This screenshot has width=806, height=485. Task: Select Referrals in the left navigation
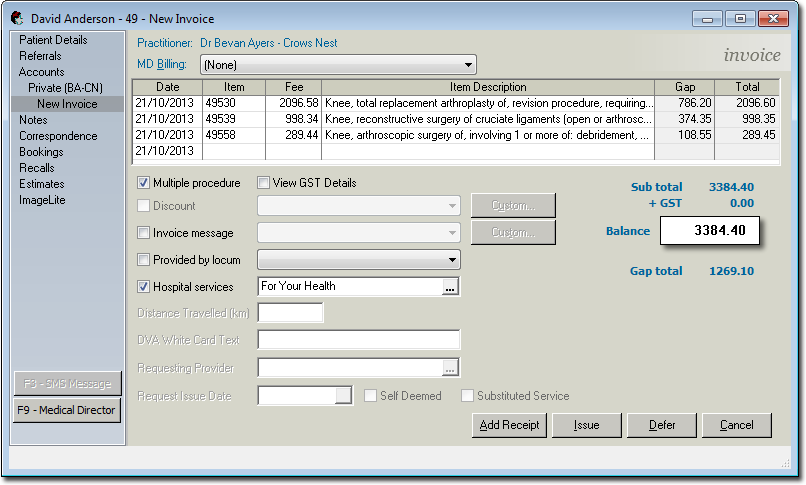pos(40,56)
